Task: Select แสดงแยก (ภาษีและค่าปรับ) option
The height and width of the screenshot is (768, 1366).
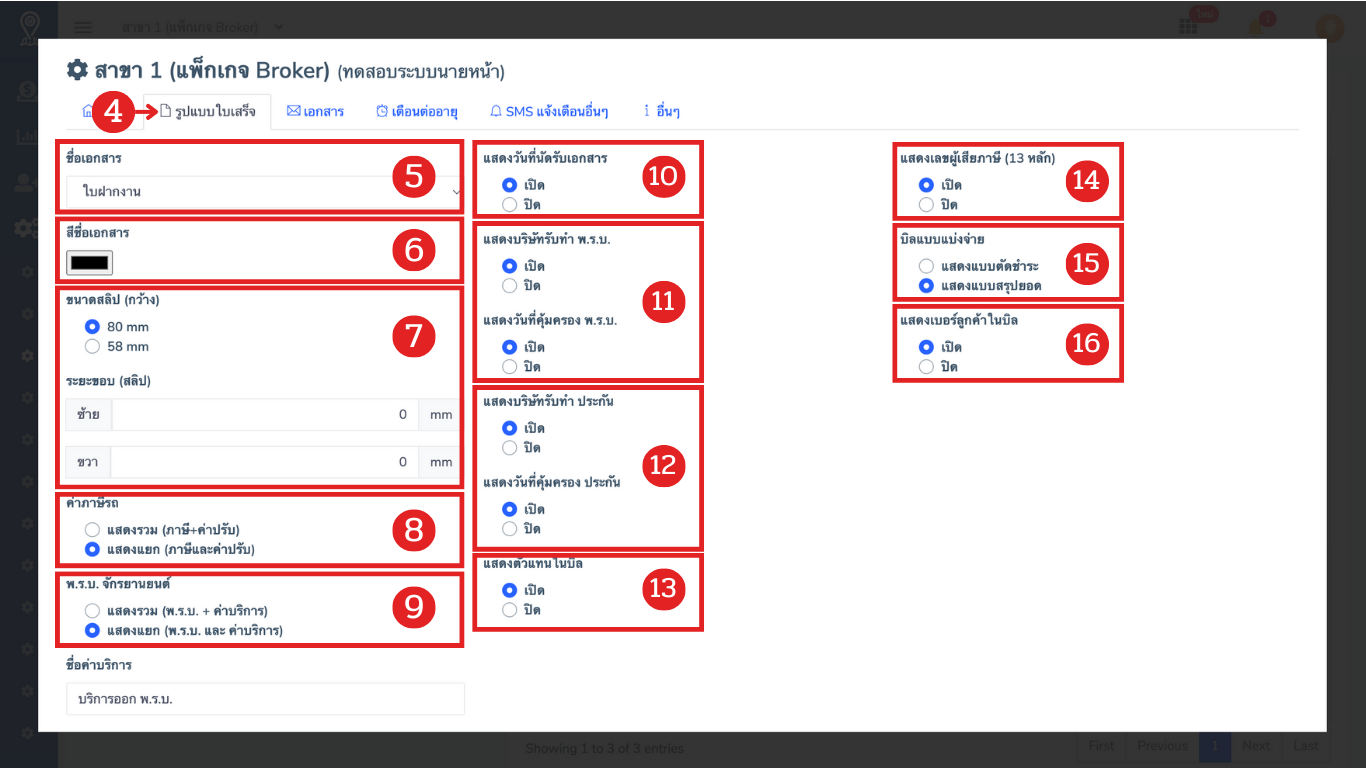Action: [92, 549]
